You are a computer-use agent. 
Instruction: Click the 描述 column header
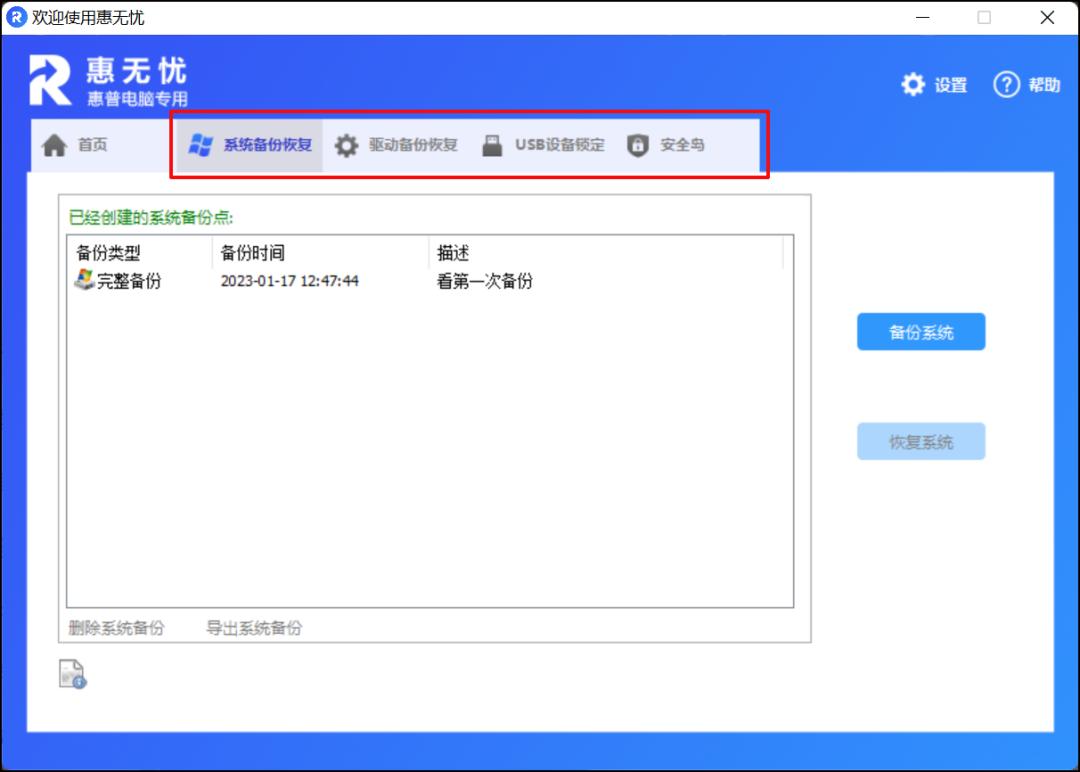click(x=453, y=252)
